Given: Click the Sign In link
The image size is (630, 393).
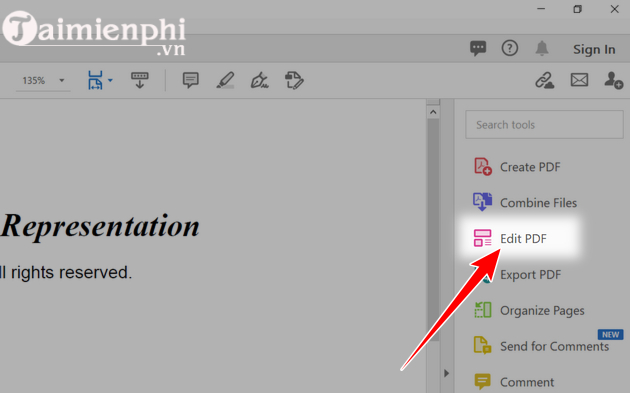Looking at the screenshot, I should point(594,49).
